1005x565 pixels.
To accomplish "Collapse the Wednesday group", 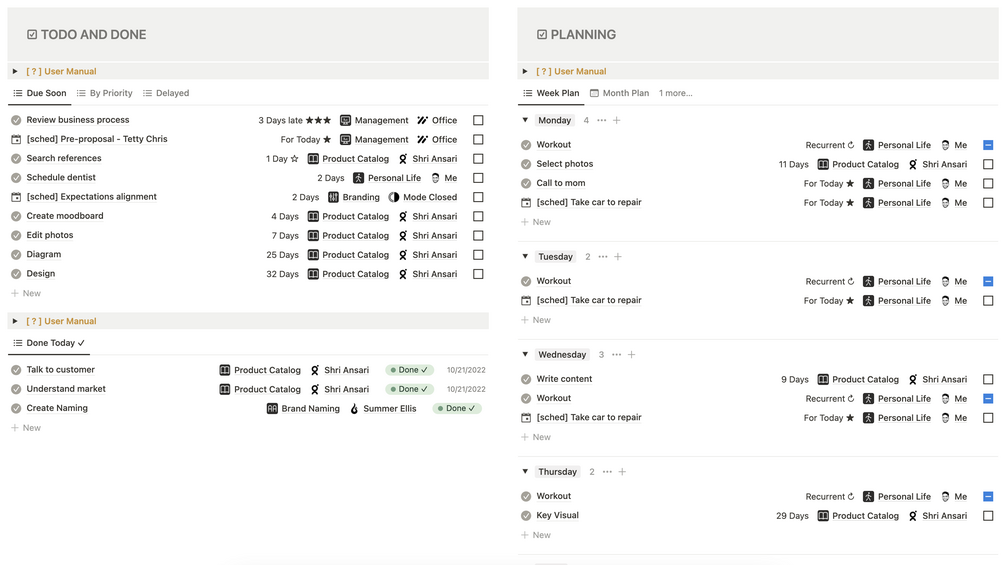I will [x=525, y=355].
